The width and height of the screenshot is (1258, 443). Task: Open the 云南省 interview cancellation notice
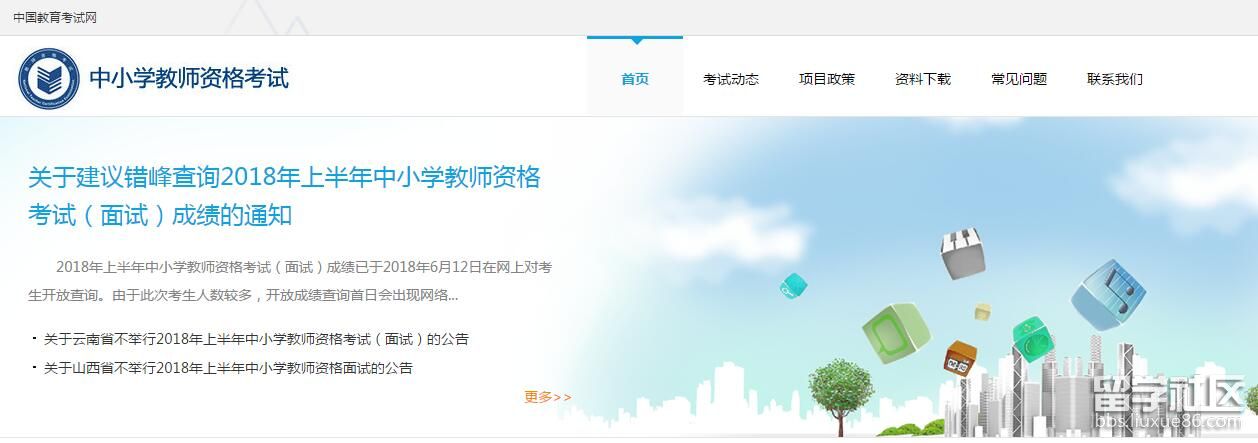256,339
